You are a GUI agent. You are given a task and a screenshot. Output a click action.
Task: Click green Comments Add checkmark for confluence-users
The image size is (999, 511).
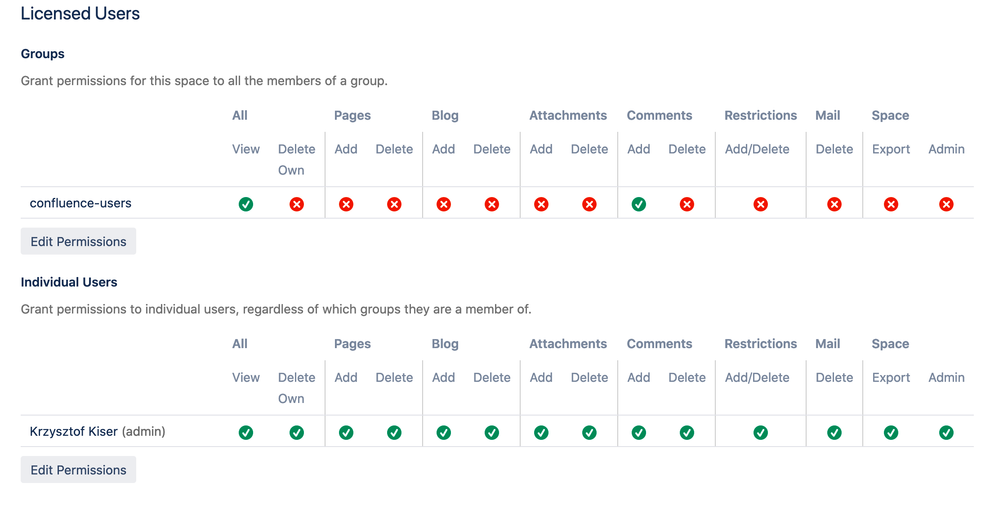[x=638, y=204]
